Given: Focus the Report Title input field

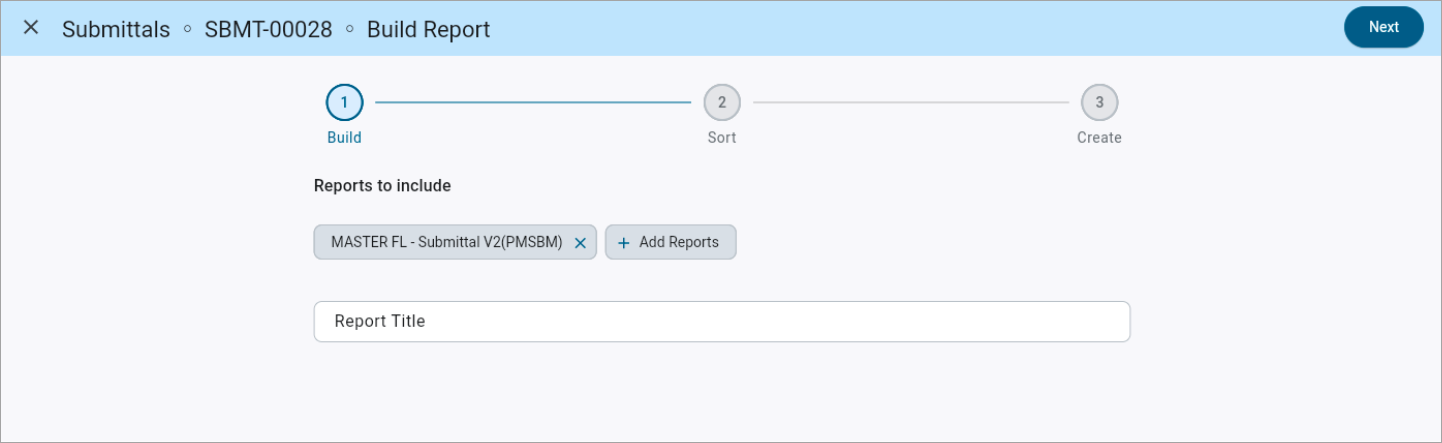Looking at the screenshot, I should click(722, 322).
